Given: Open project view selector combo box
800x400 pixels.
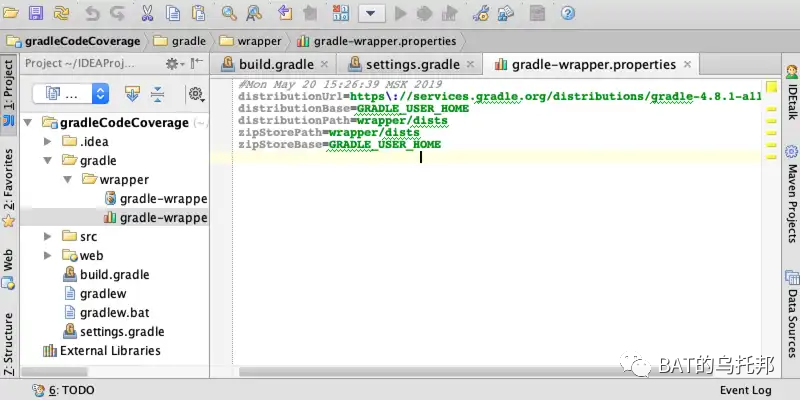Looking at the screenshot, I should coord(70,93).
